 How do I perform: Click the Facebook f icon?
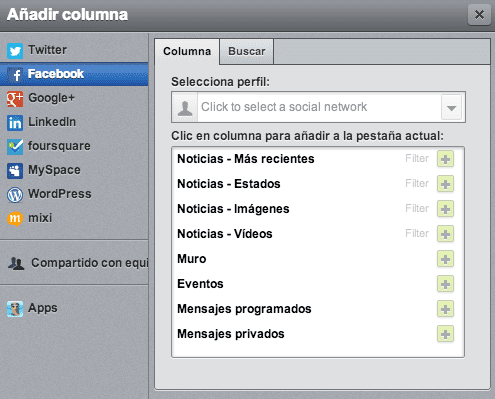click(x=15, y=75)
